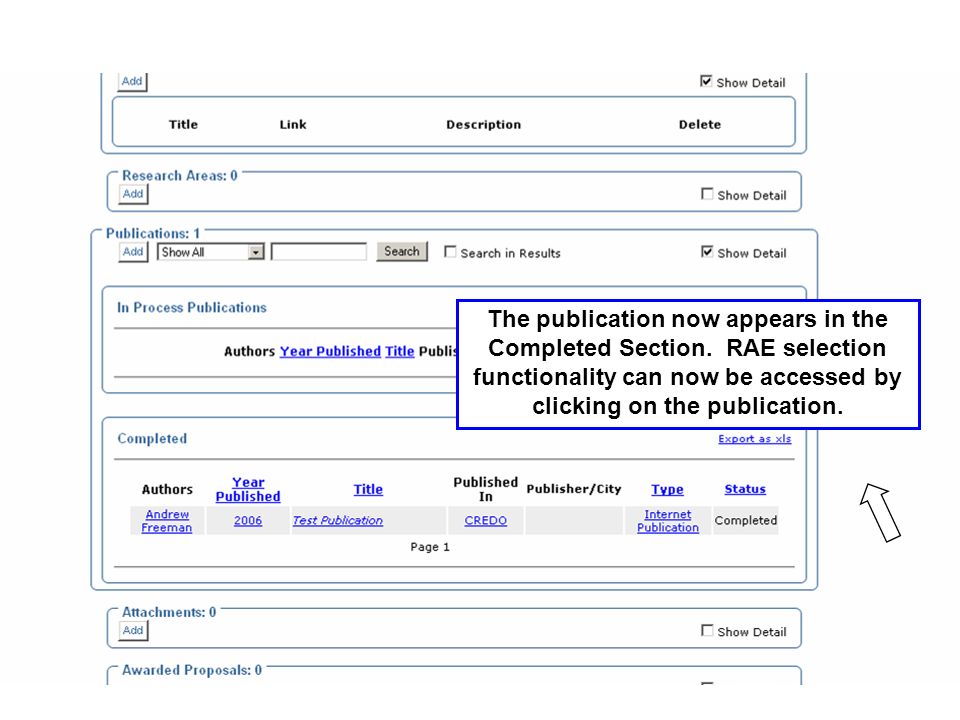Viewport: 960px width, 720px height.
Task: Sort In Process Publications by Title
Action: tap(399, 351)
